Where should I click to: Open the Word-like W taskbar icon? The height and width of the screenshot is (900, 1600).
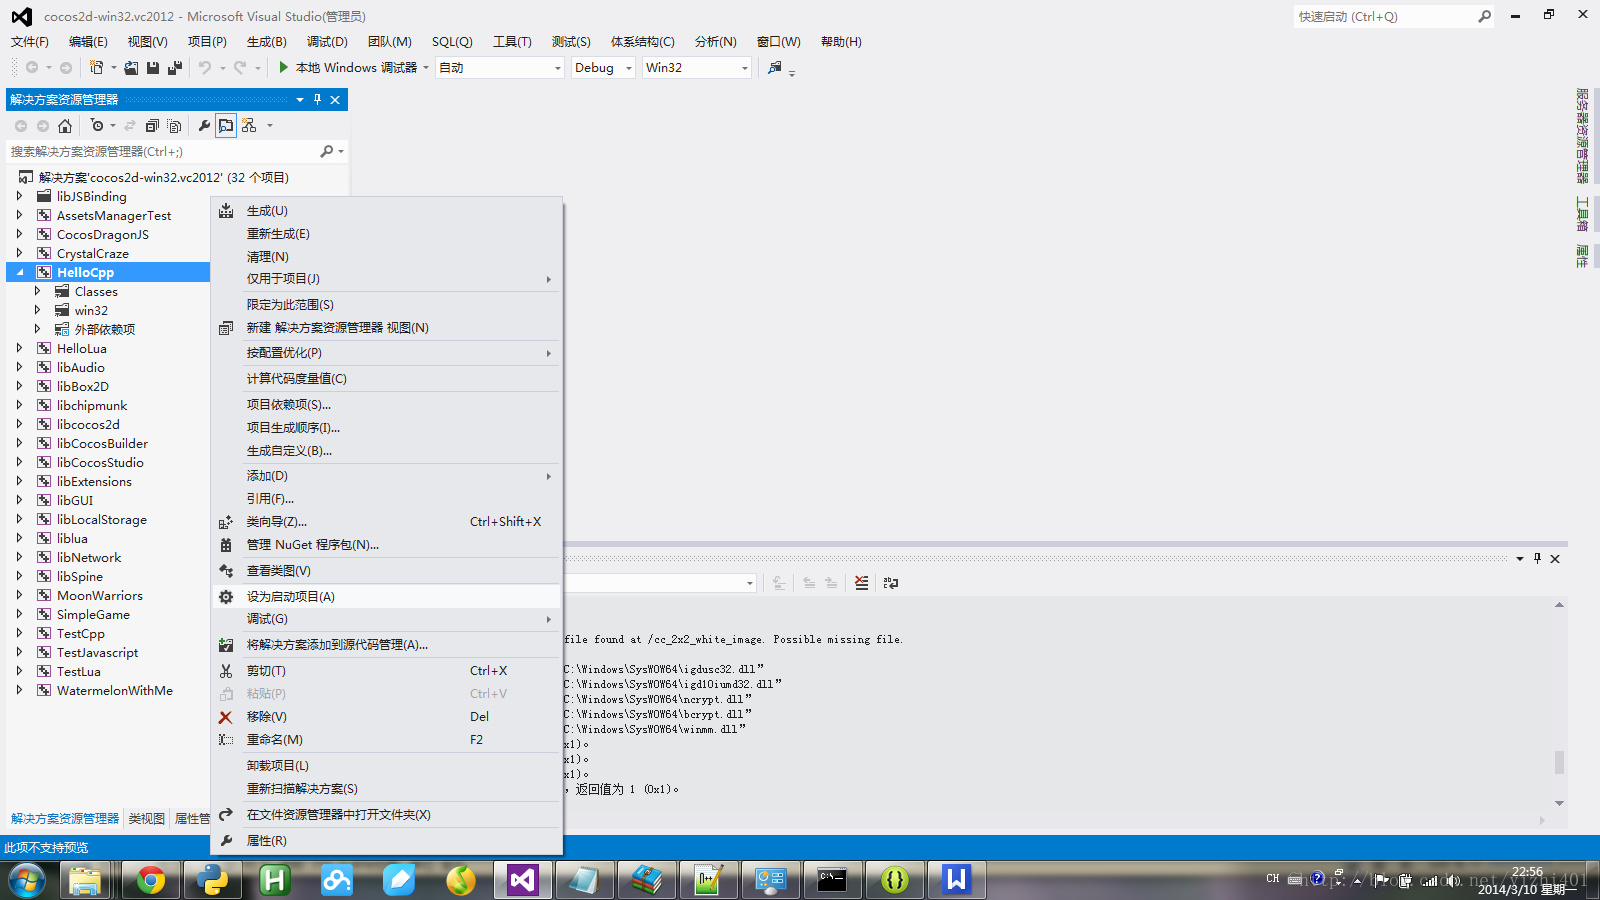point(957,880)
